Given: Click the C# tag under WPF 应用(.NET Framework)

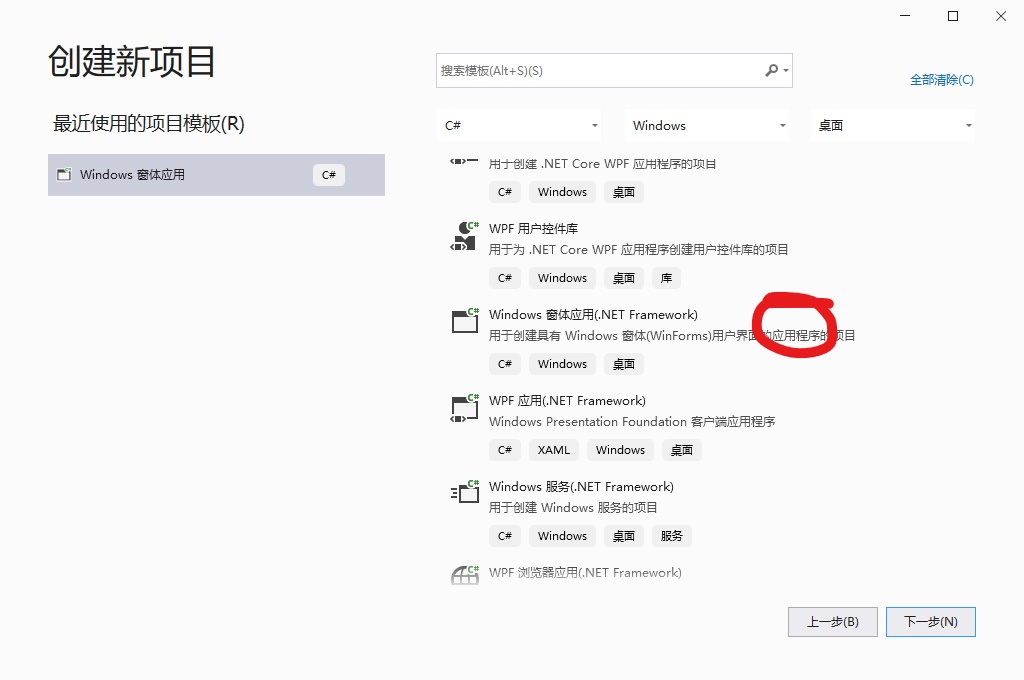Looking at the screenshot, I should 505,450.
